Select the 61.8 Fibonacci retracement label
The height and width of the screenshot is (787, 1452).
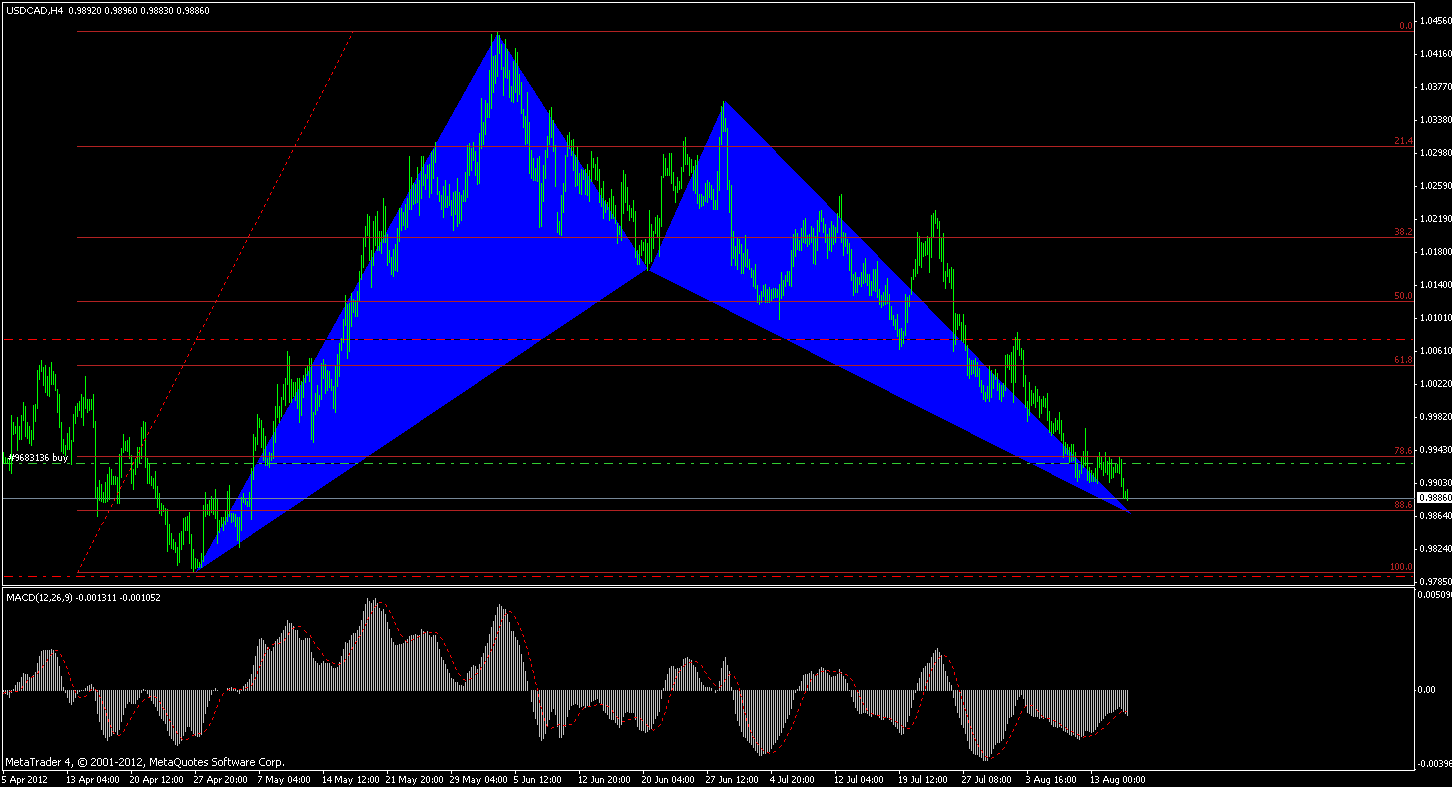pyautogui.click(x=1403, y=359)
